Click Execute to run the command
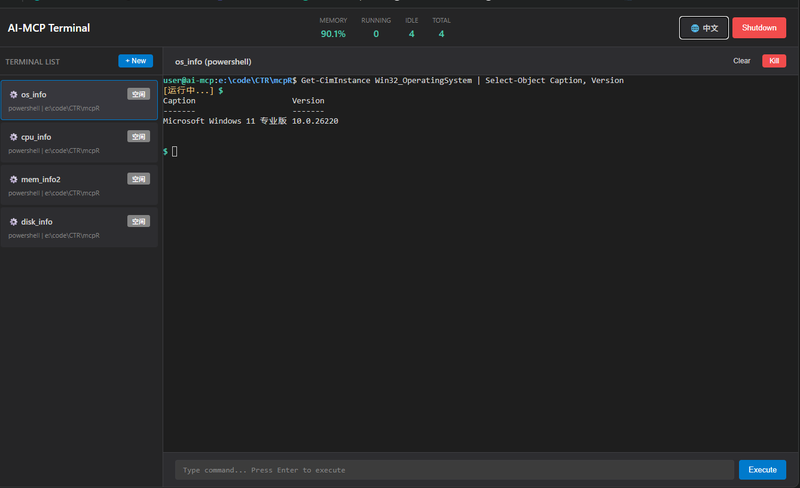This screenshot has width=800, height=488. [x=762, y=470]
